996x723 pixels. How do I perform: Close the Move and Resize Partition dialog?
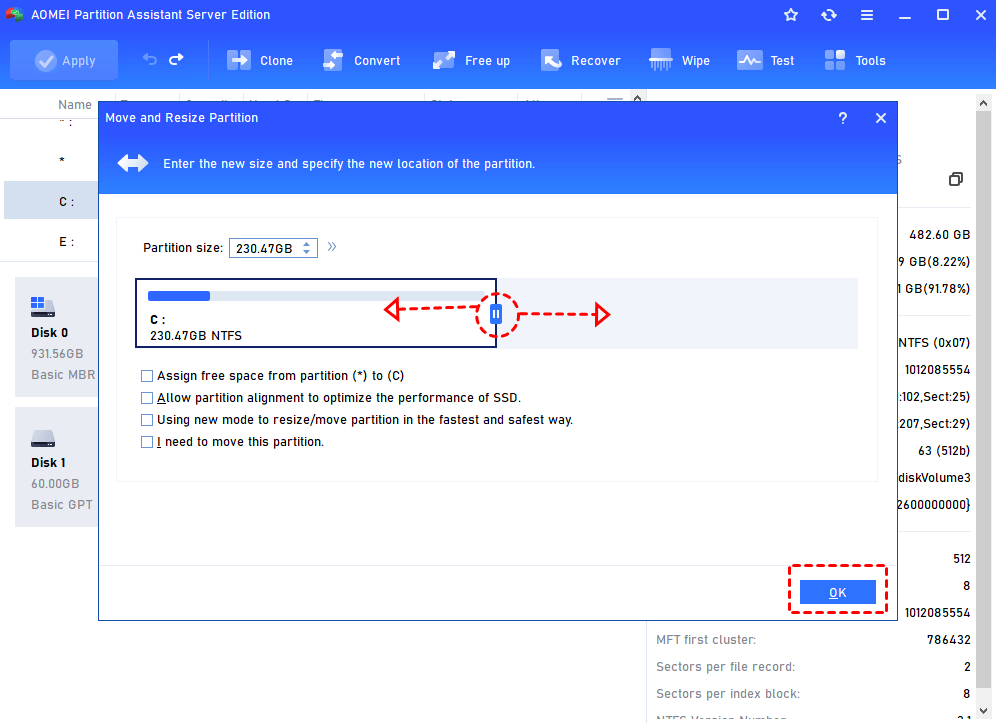pyautogui.click(x=881, y=118)
